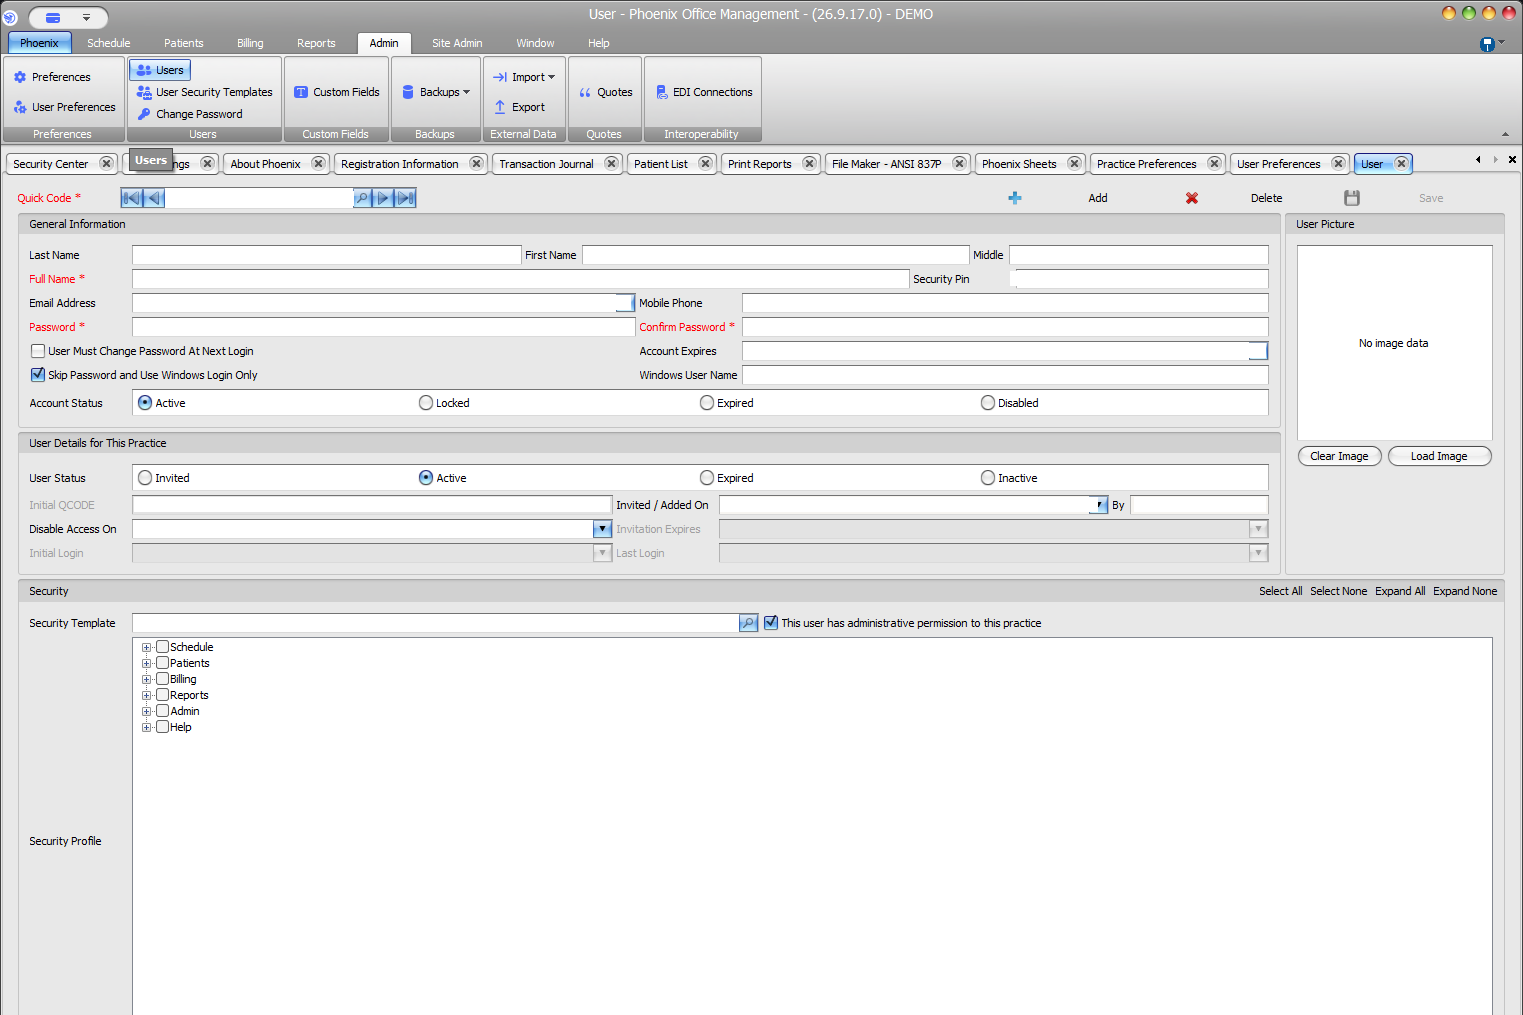Check the Billing security node

(x=162, y=679)
